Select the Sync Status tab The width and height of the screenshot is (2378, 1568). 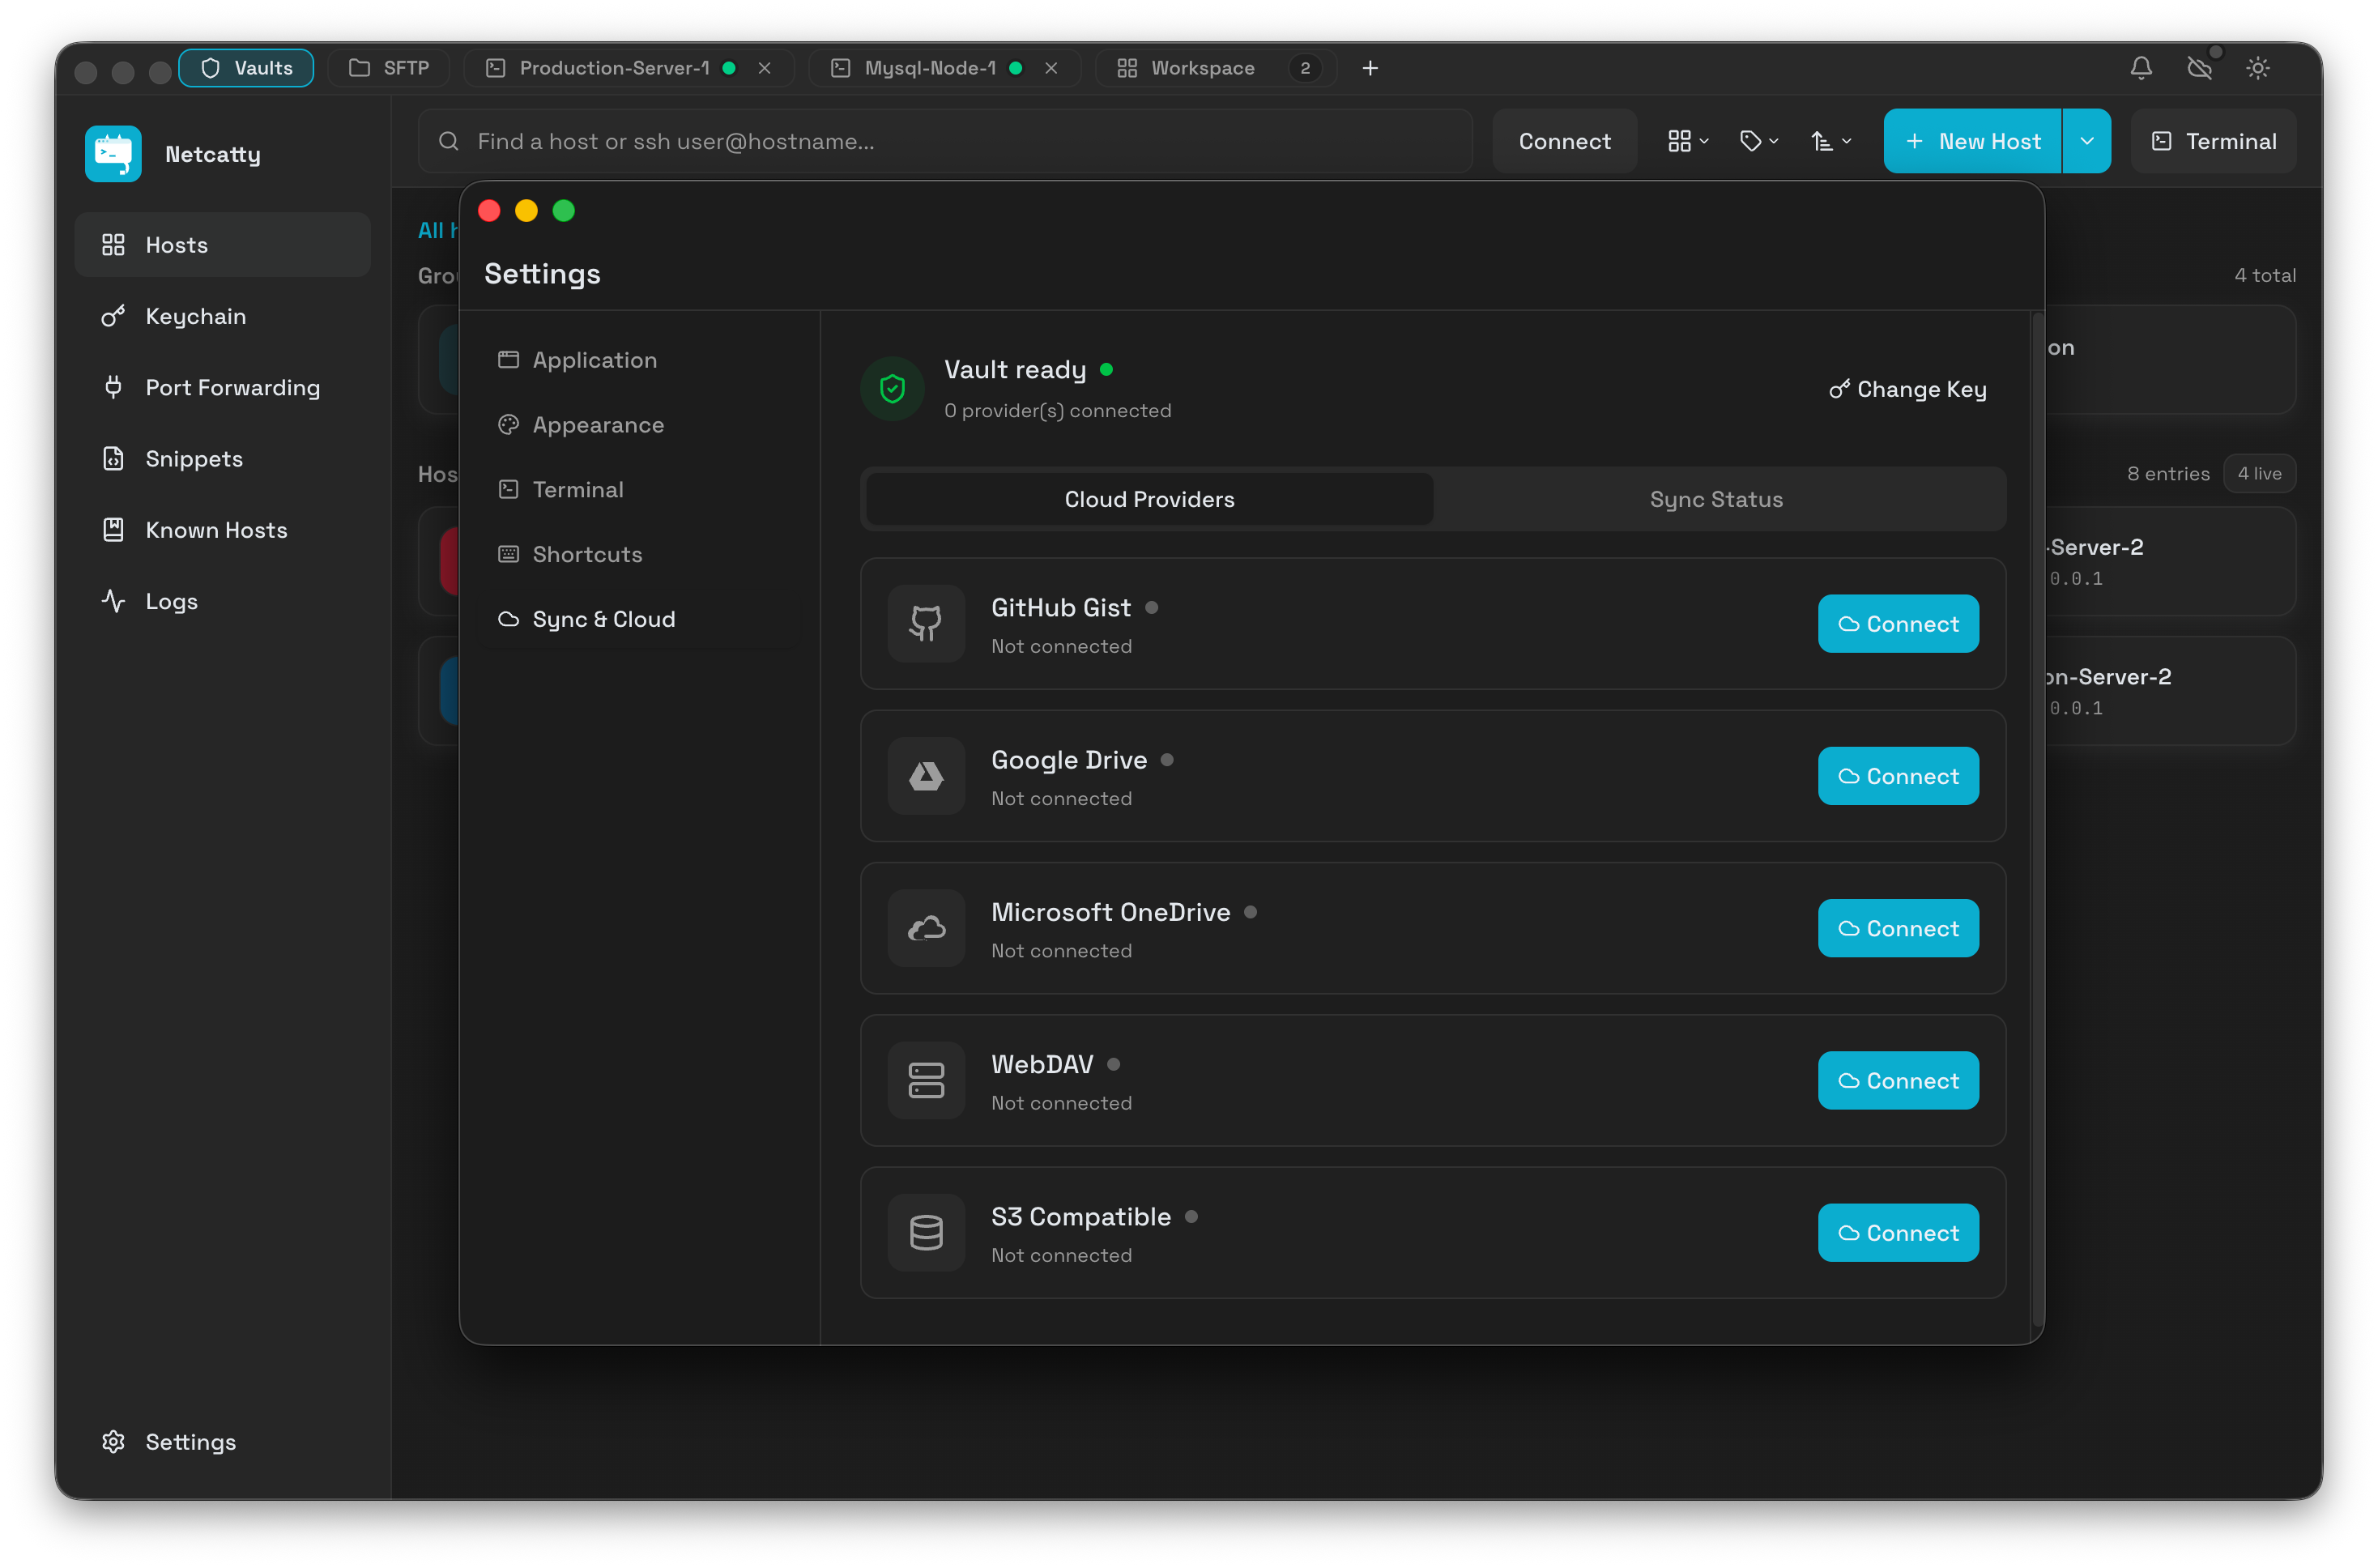coord(1716,499)
